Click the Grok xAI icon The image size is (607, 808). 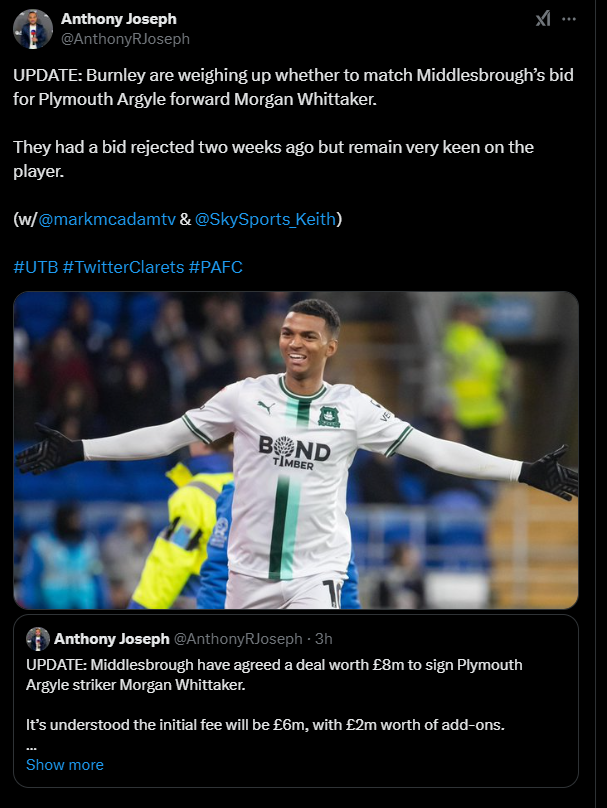(543, 19)
